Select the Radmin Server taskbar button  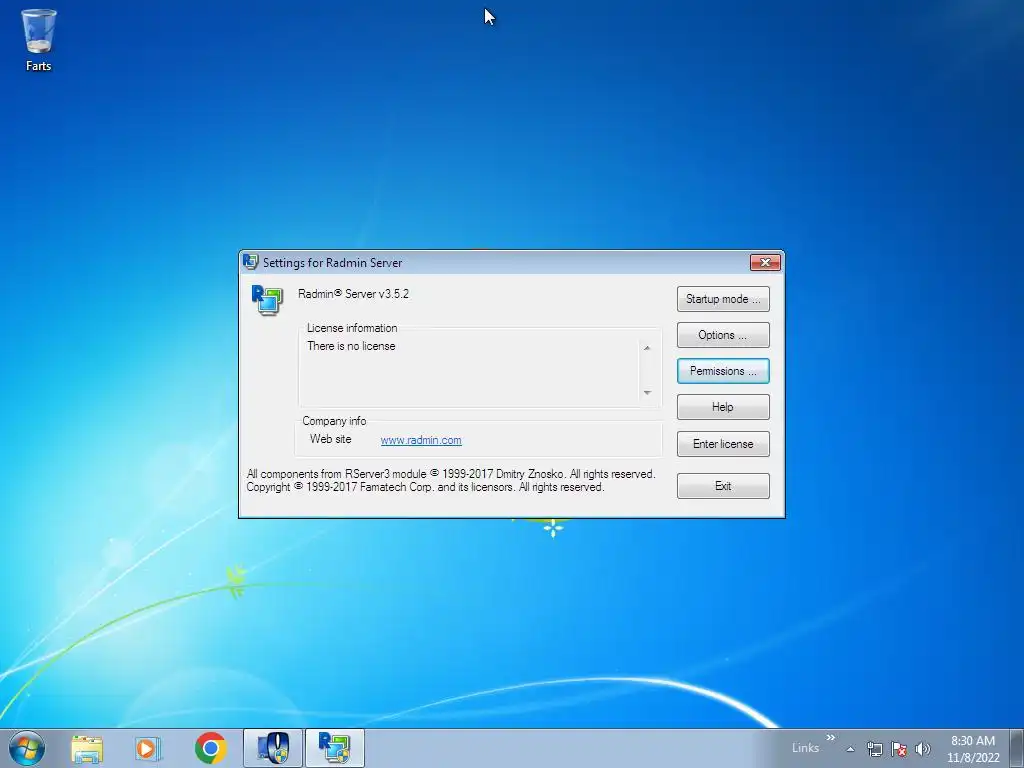[334, 748]
